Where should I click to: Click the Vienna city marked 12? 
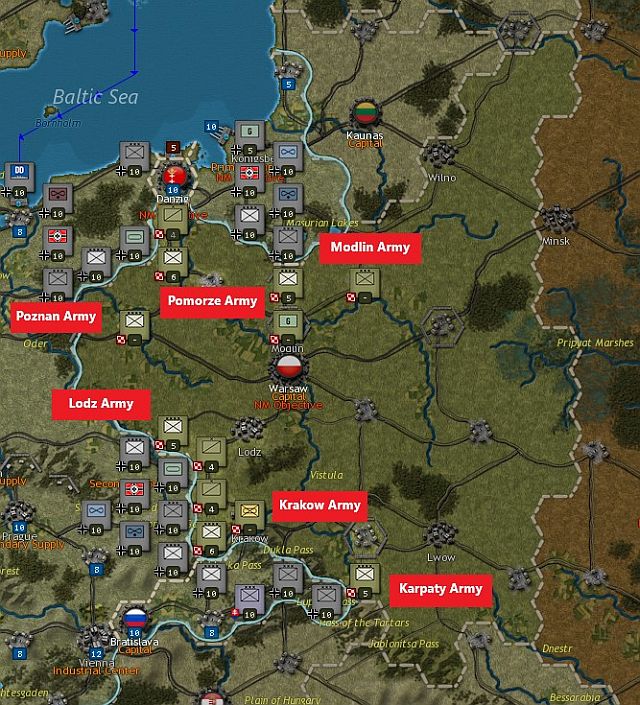95,638
